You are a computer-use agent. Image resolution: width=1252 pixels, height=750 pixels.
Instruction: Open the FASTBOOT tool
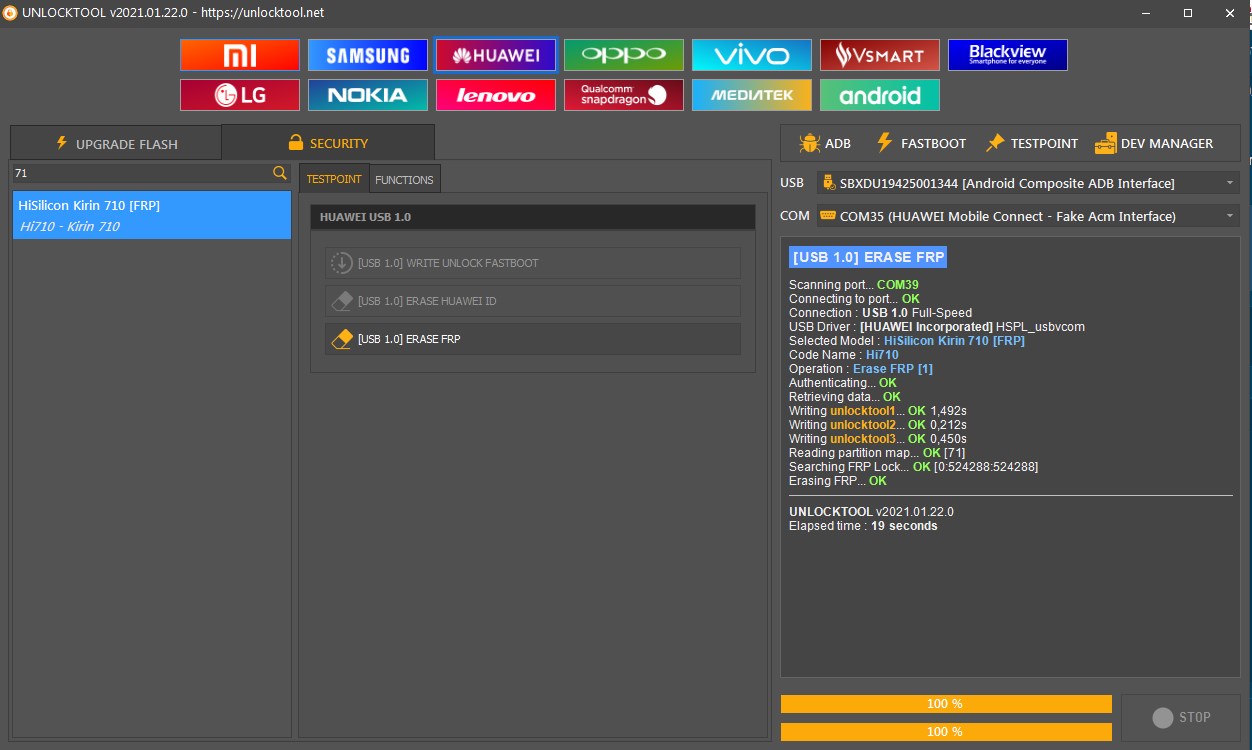coord(921,143)
